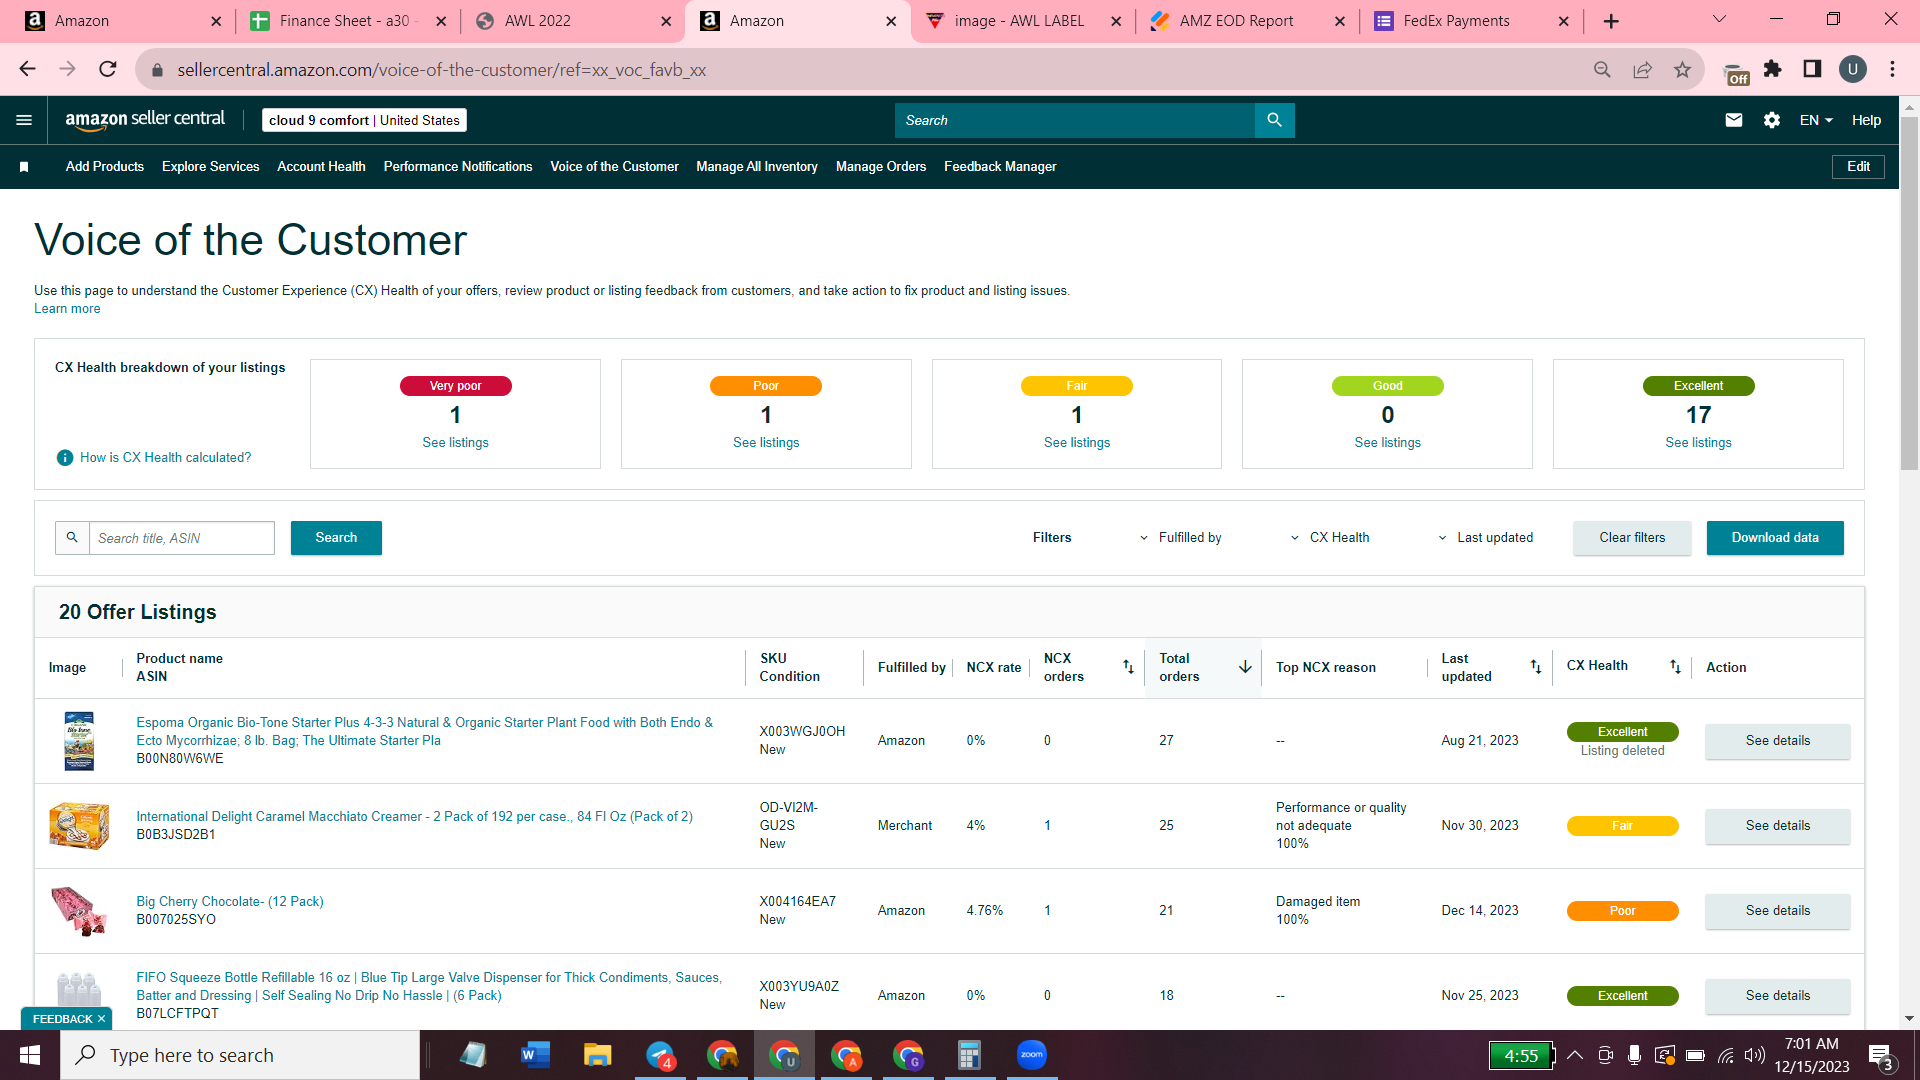Click Clear filters button
Image resolution: width=1920 pixels, height=1080 pixels.
(1632, 538)
